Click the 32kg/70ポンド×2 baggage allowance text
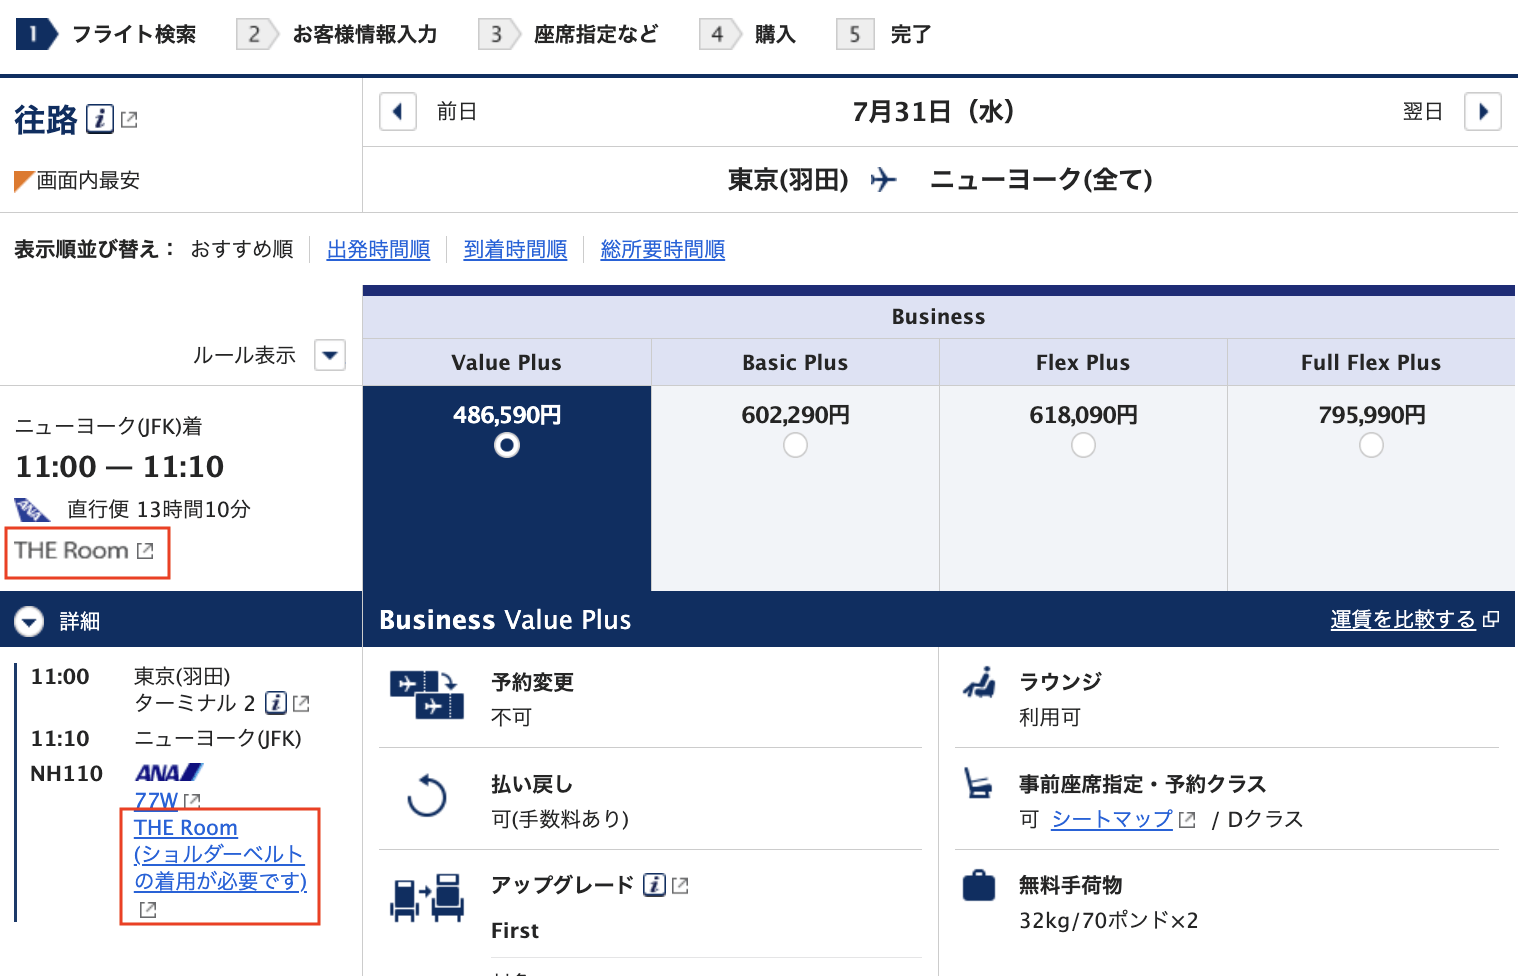The image size is (1538, 976). click(x=1108, y=920)
